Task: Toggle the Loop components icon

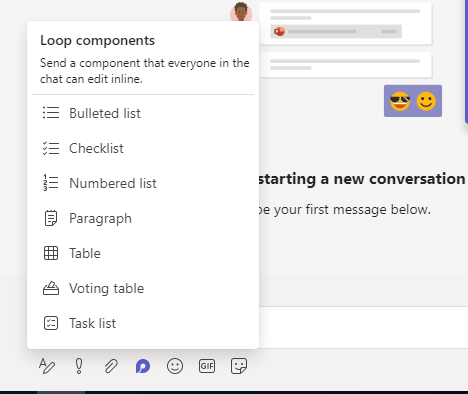Action: (143, 366)
